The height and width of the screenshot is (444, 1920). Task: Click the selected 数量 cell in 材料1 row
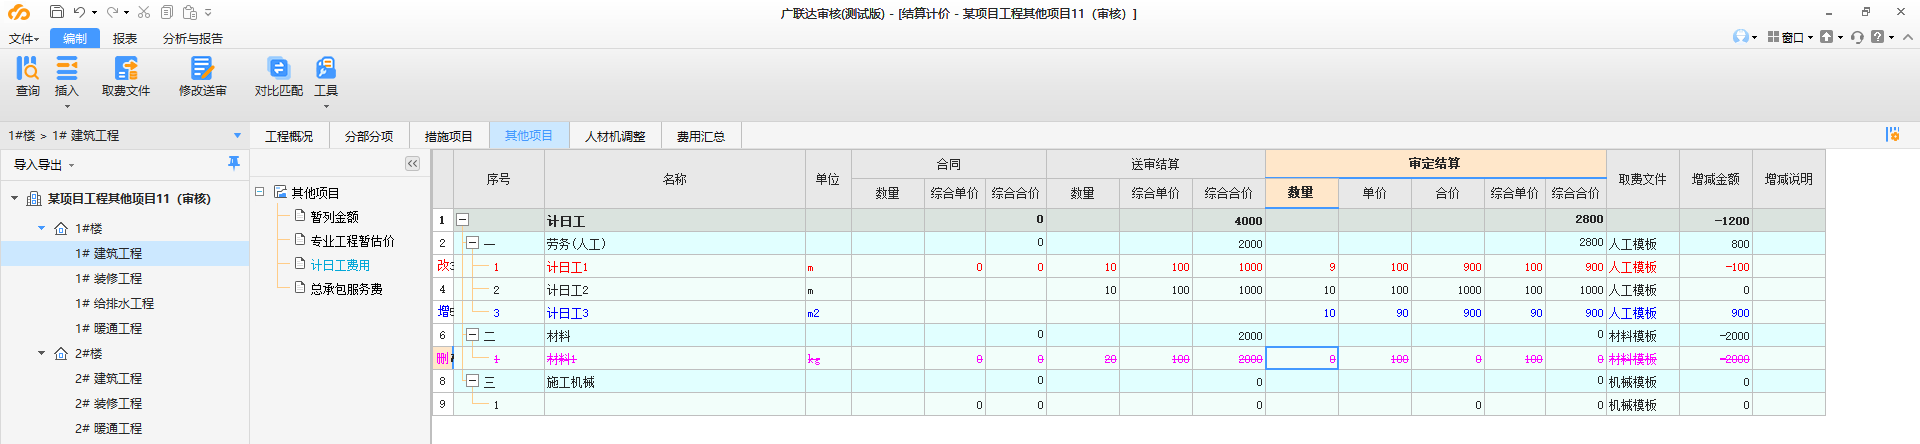tap(1301, 359)
